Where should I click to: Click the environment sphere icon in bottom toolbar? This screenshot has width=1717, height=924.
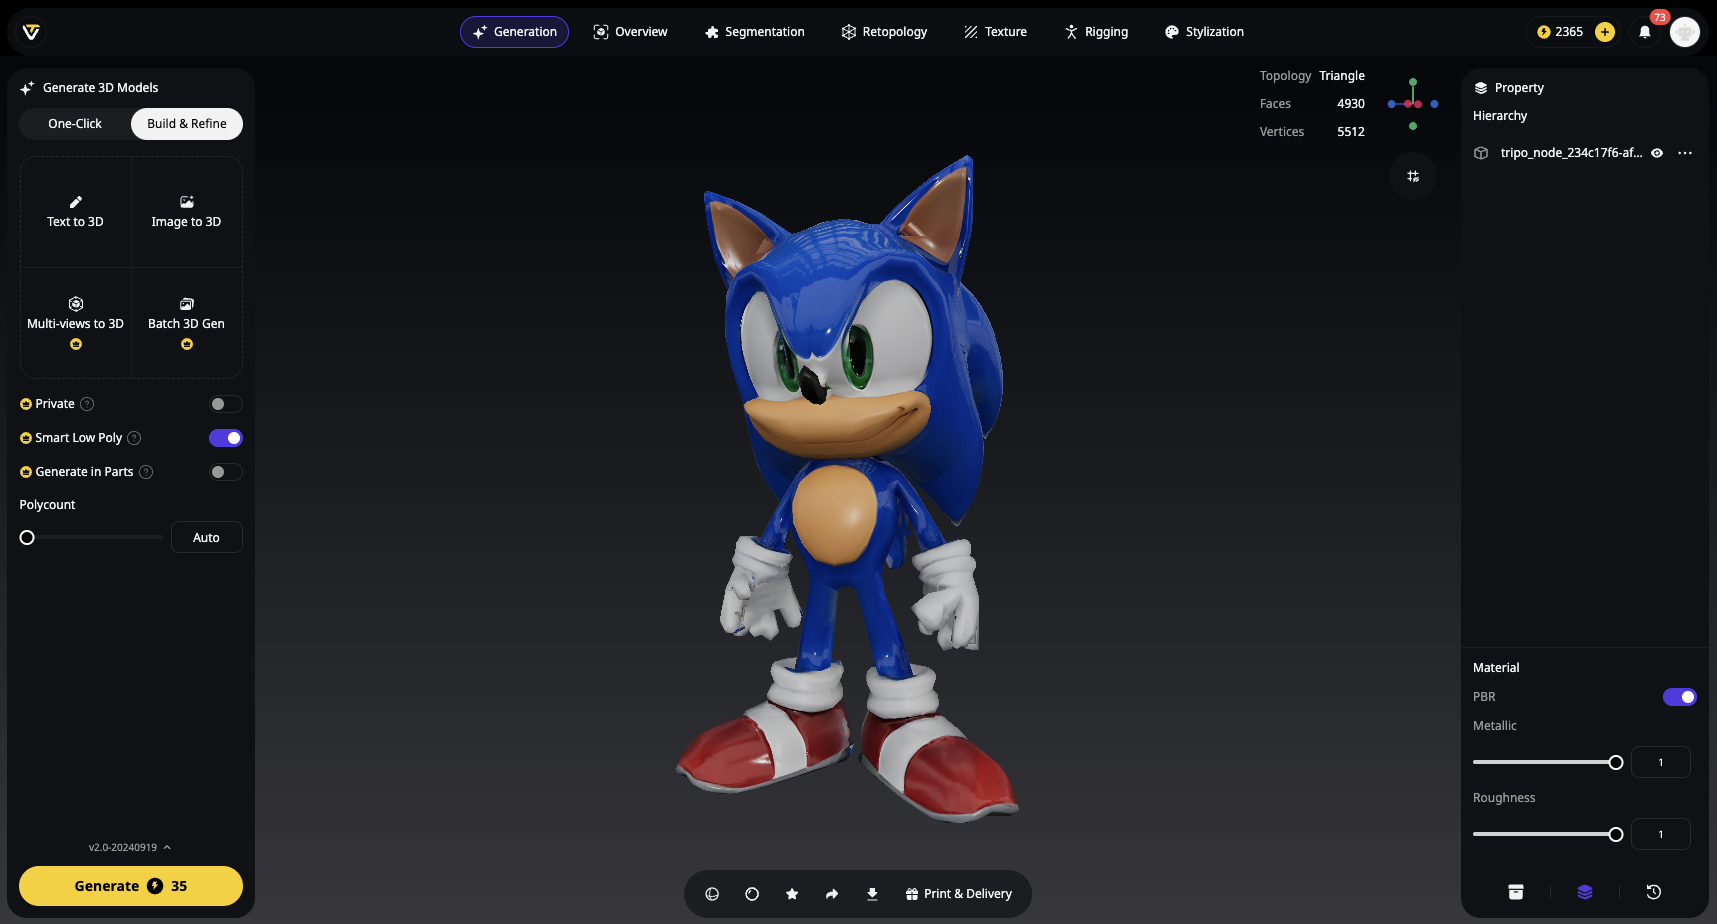[x=712, y=894]
